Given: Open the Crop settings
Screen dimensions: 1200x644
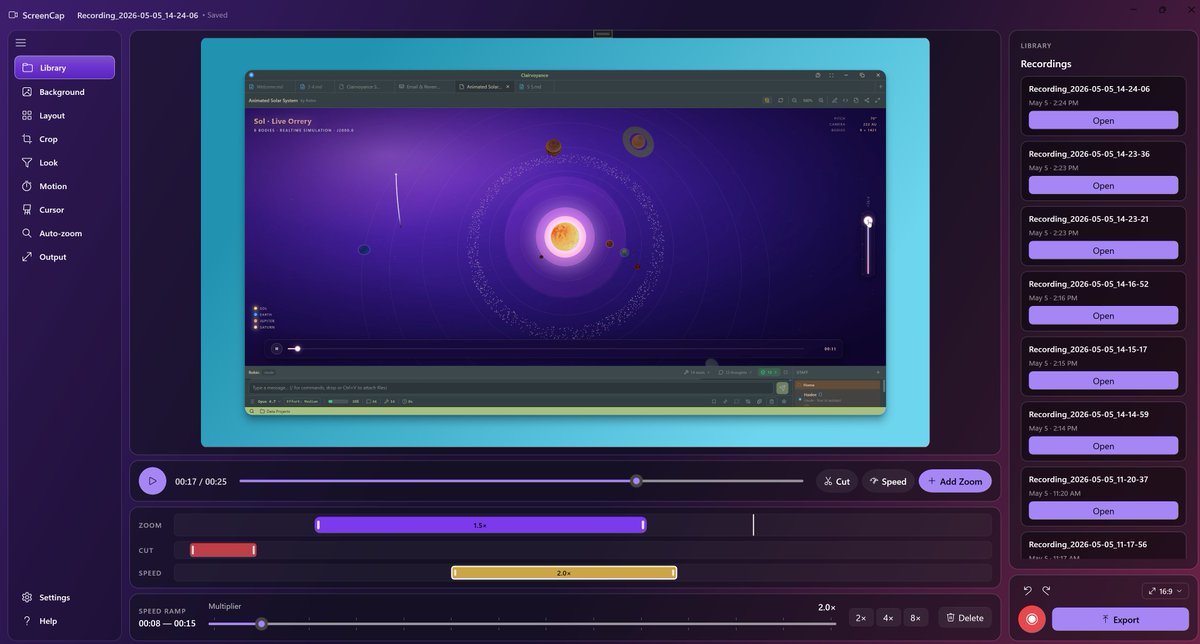Looking at the screenshot, I should tap(64, 139).
